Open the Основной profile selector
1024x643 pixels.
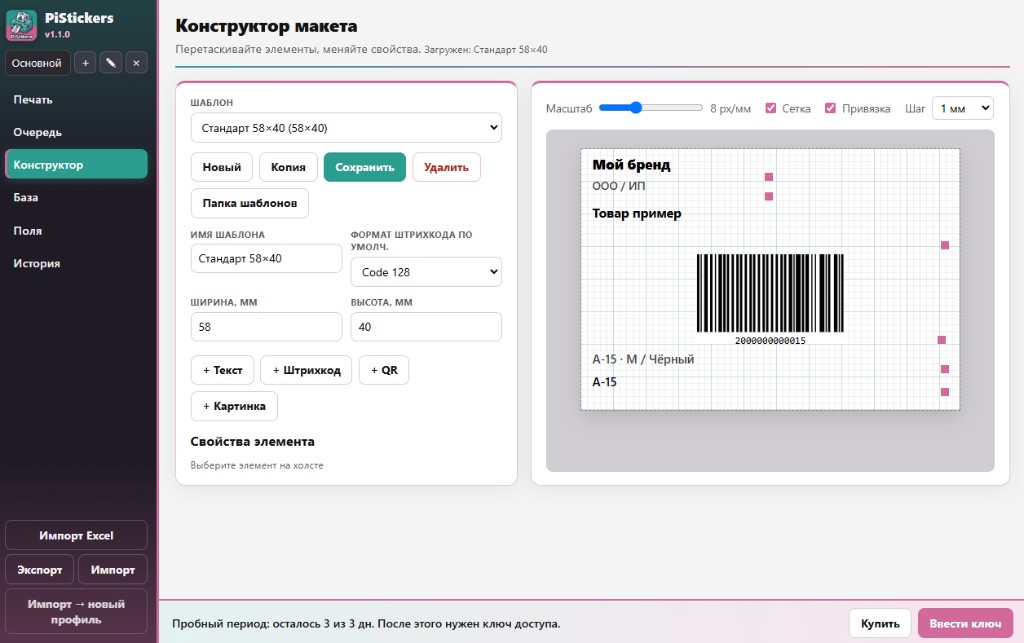tap(37, 63)
